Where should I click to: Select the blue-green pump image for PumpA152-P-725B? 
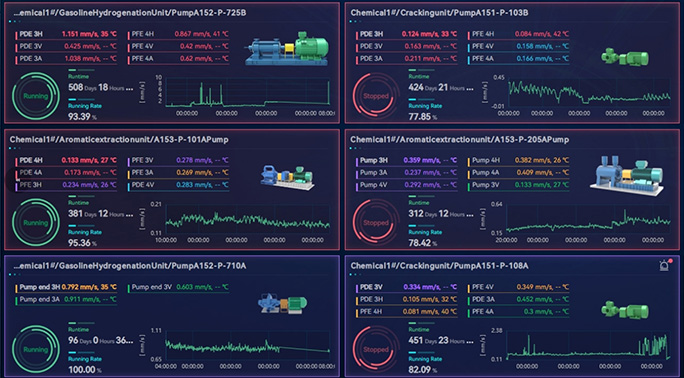[286, 49]
